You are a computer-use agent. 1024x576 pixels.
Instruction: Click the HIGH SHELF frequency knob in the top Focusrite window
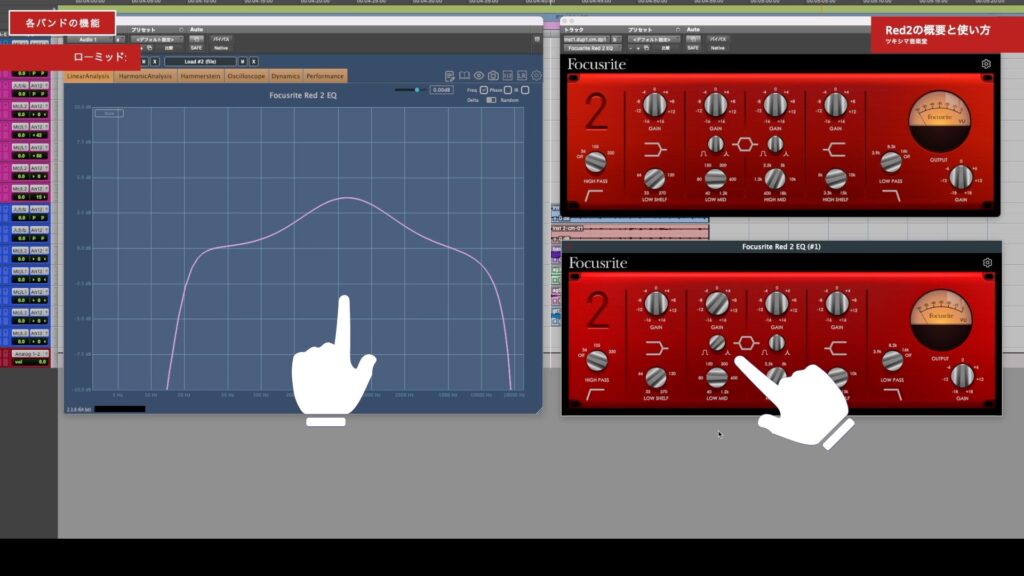pos(835,178)
